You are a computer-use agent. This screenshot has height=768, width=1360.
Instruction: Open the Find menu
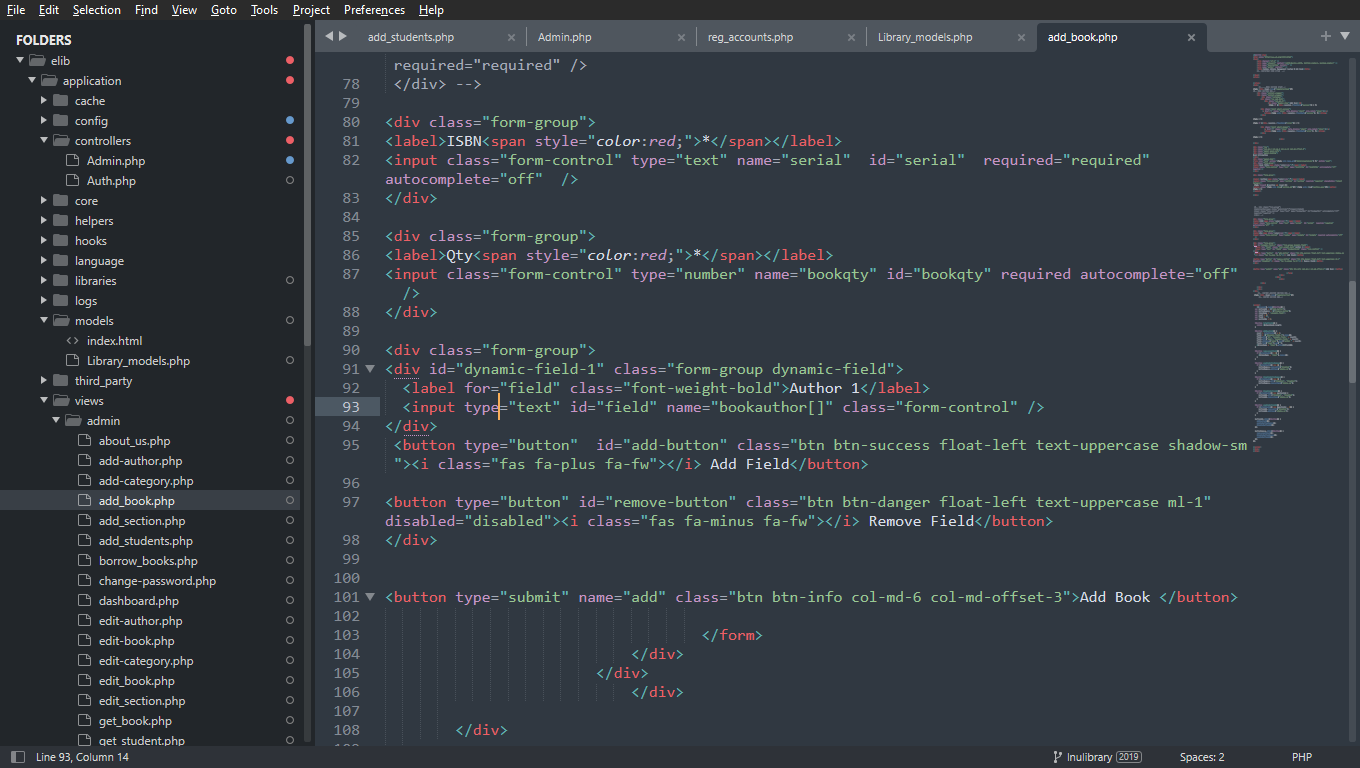pos(146,10)
